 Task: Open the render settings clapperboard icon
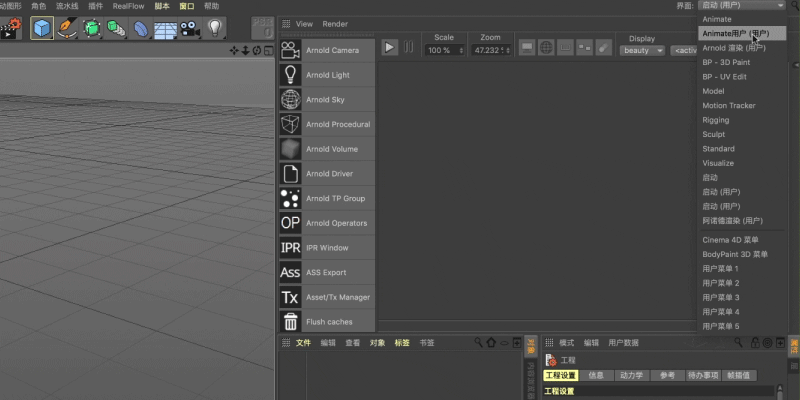point(10,28)
